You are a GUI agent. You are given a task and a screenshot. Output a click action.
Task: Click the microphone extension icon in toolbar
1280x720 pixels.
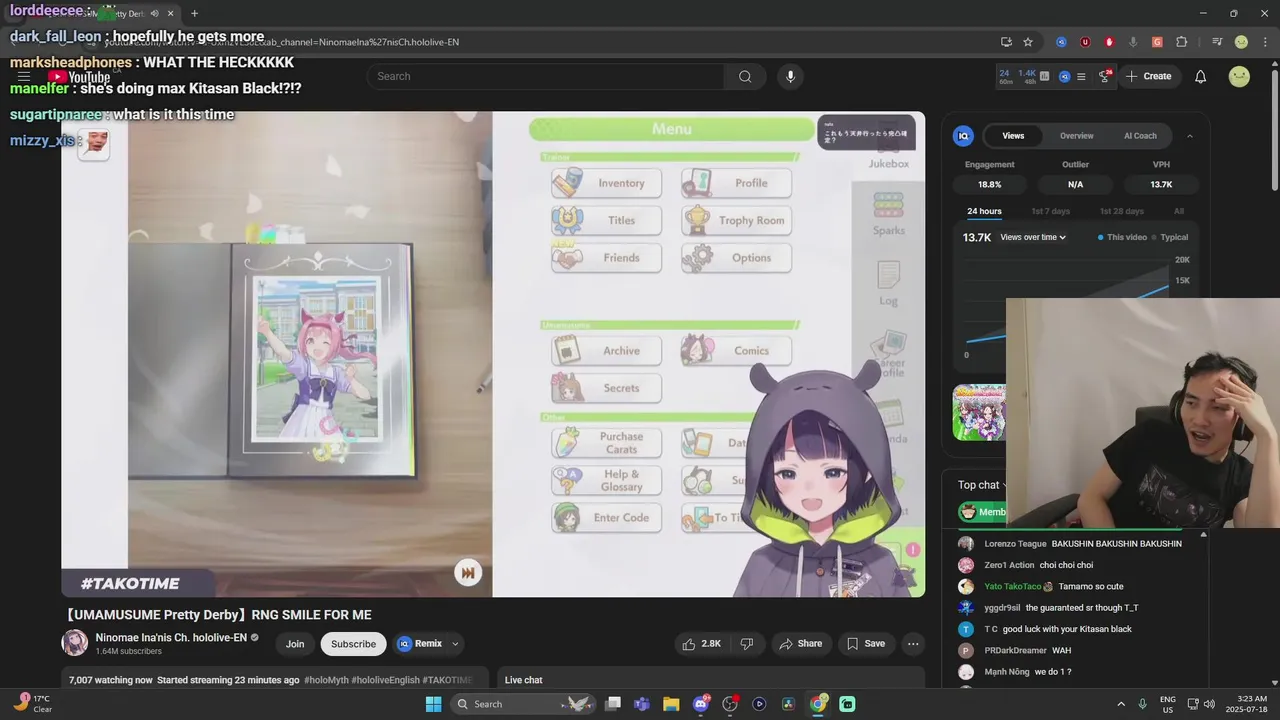coord(1133,42)
